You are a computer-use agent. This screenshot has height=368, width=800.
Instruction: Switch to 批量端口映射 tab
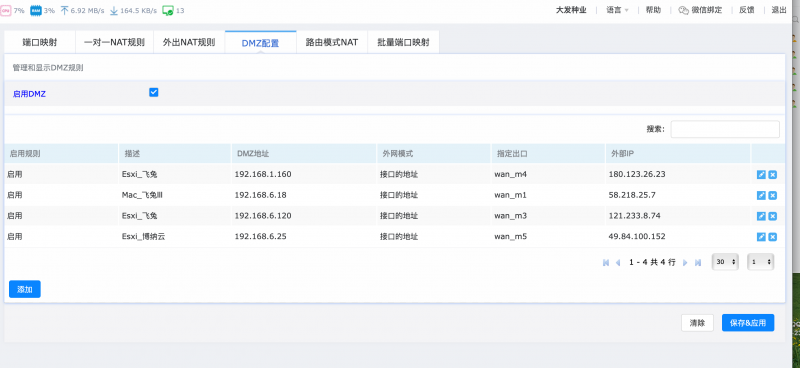403,42
